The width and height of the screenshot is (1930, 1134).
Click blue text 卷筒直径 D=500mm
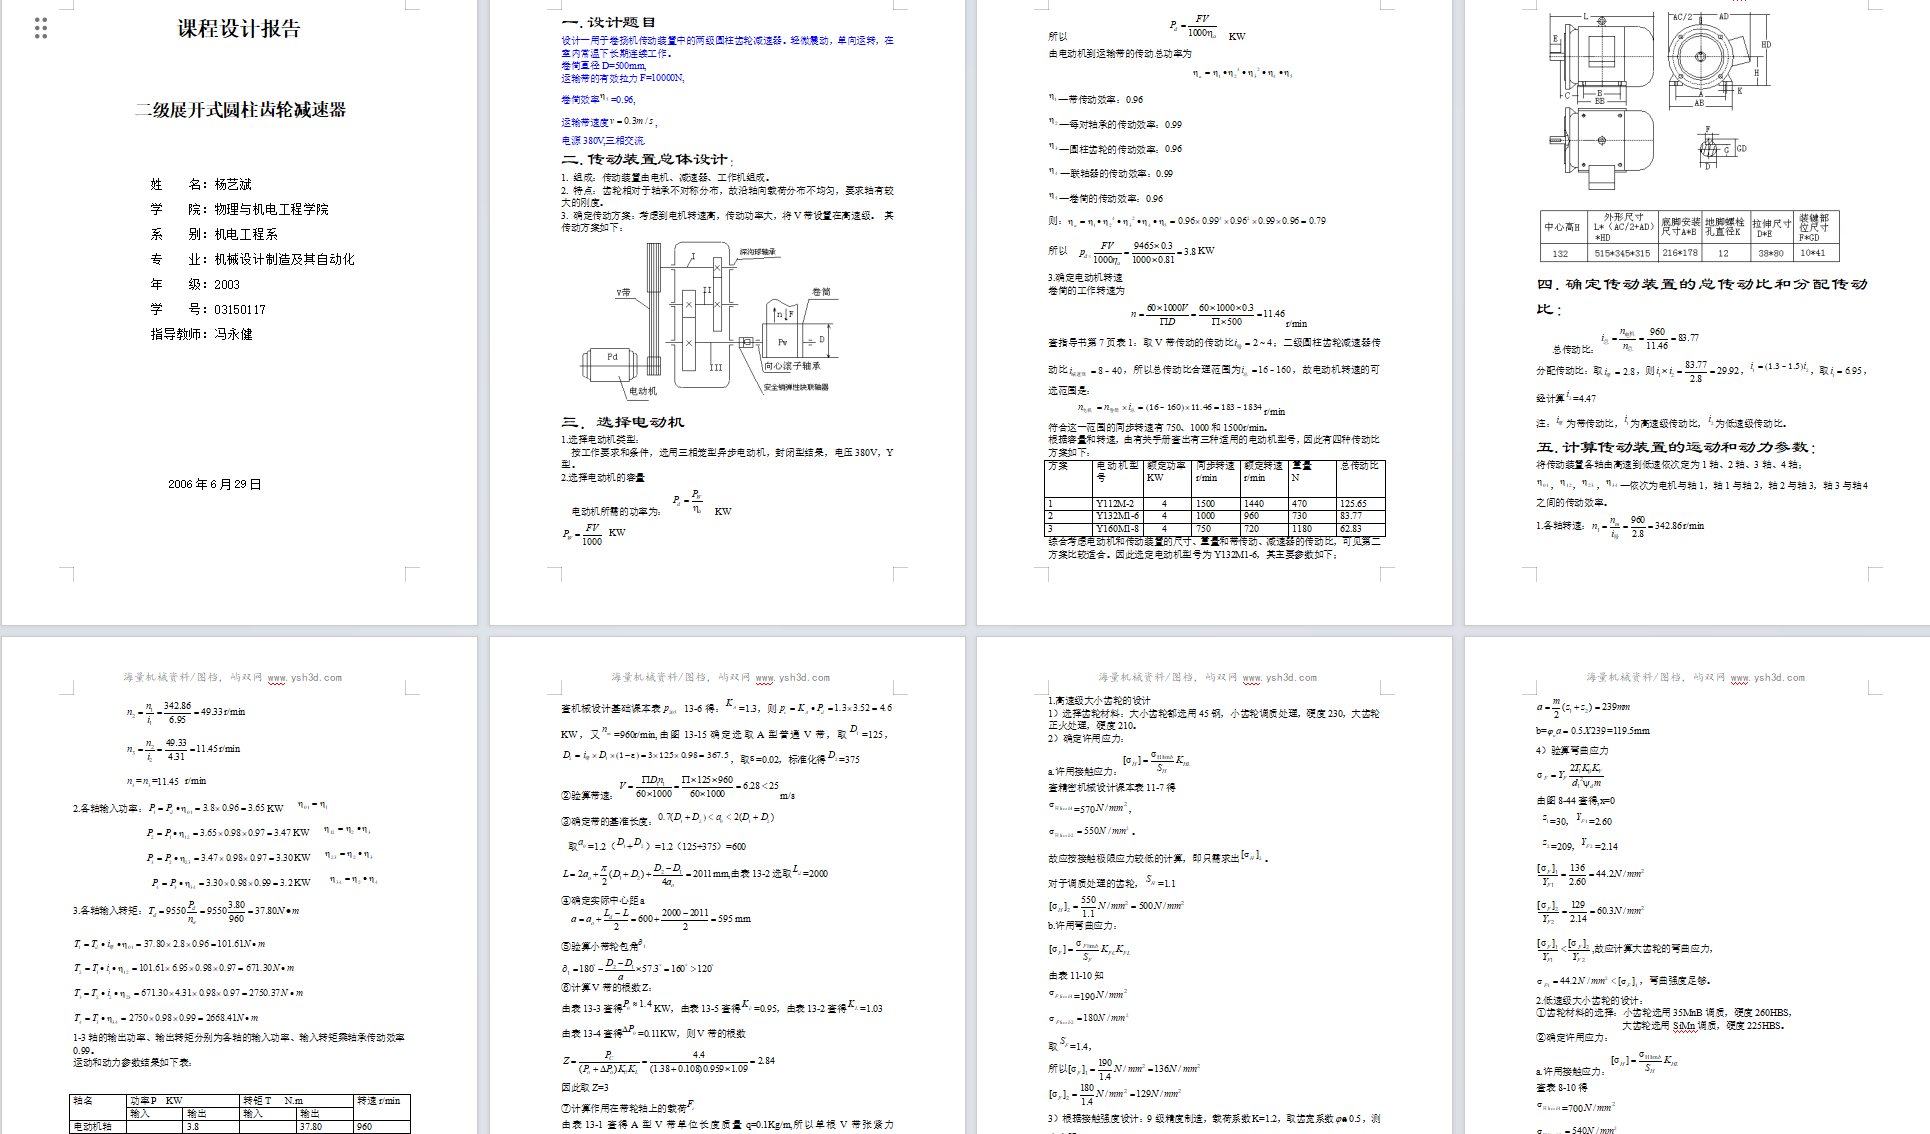[603, 66]
